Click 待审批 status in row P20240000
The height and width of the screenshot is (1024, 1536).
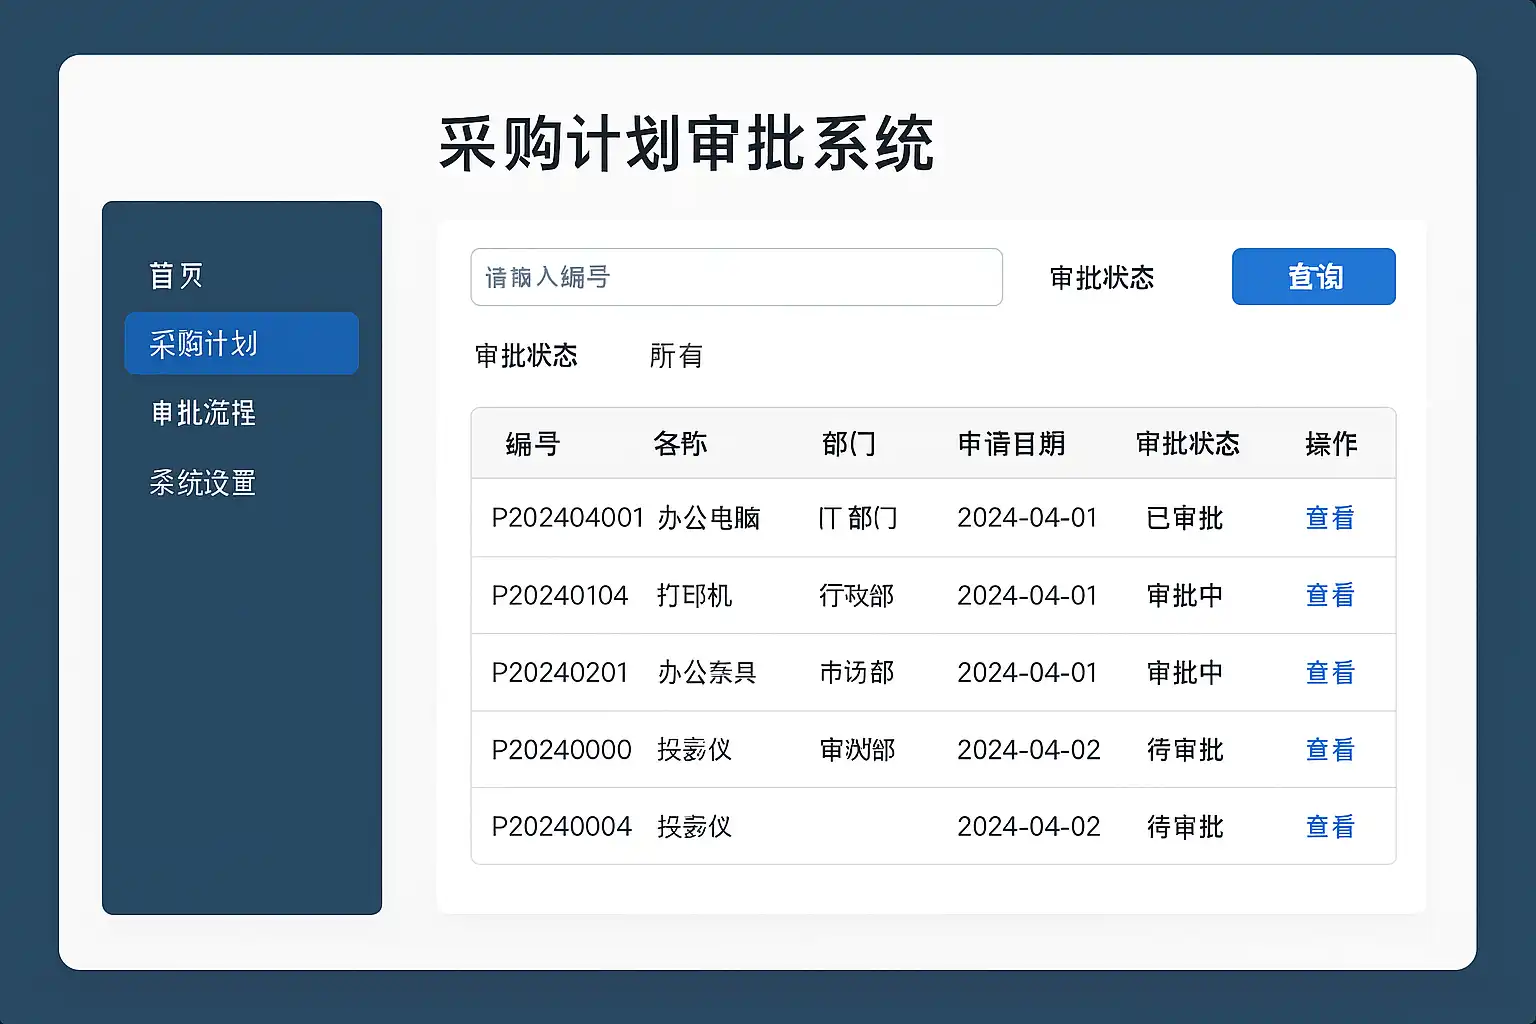(1185, 749)
